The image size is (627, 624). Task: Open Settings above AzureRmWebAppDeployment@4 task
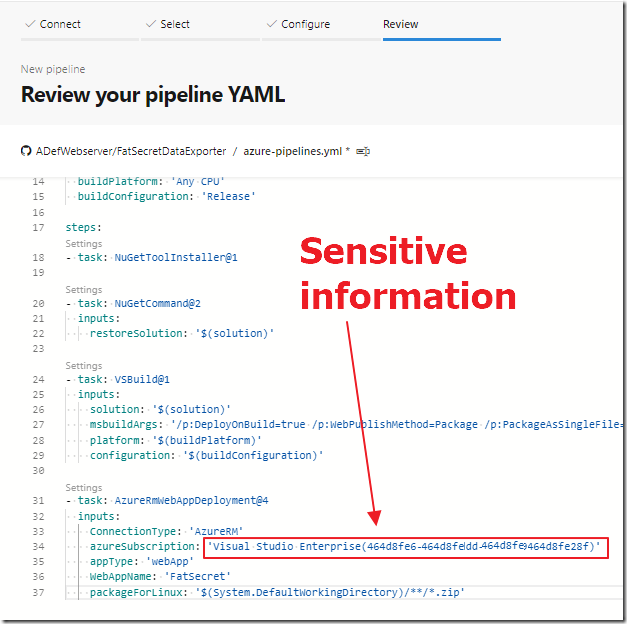pos(84,488)
